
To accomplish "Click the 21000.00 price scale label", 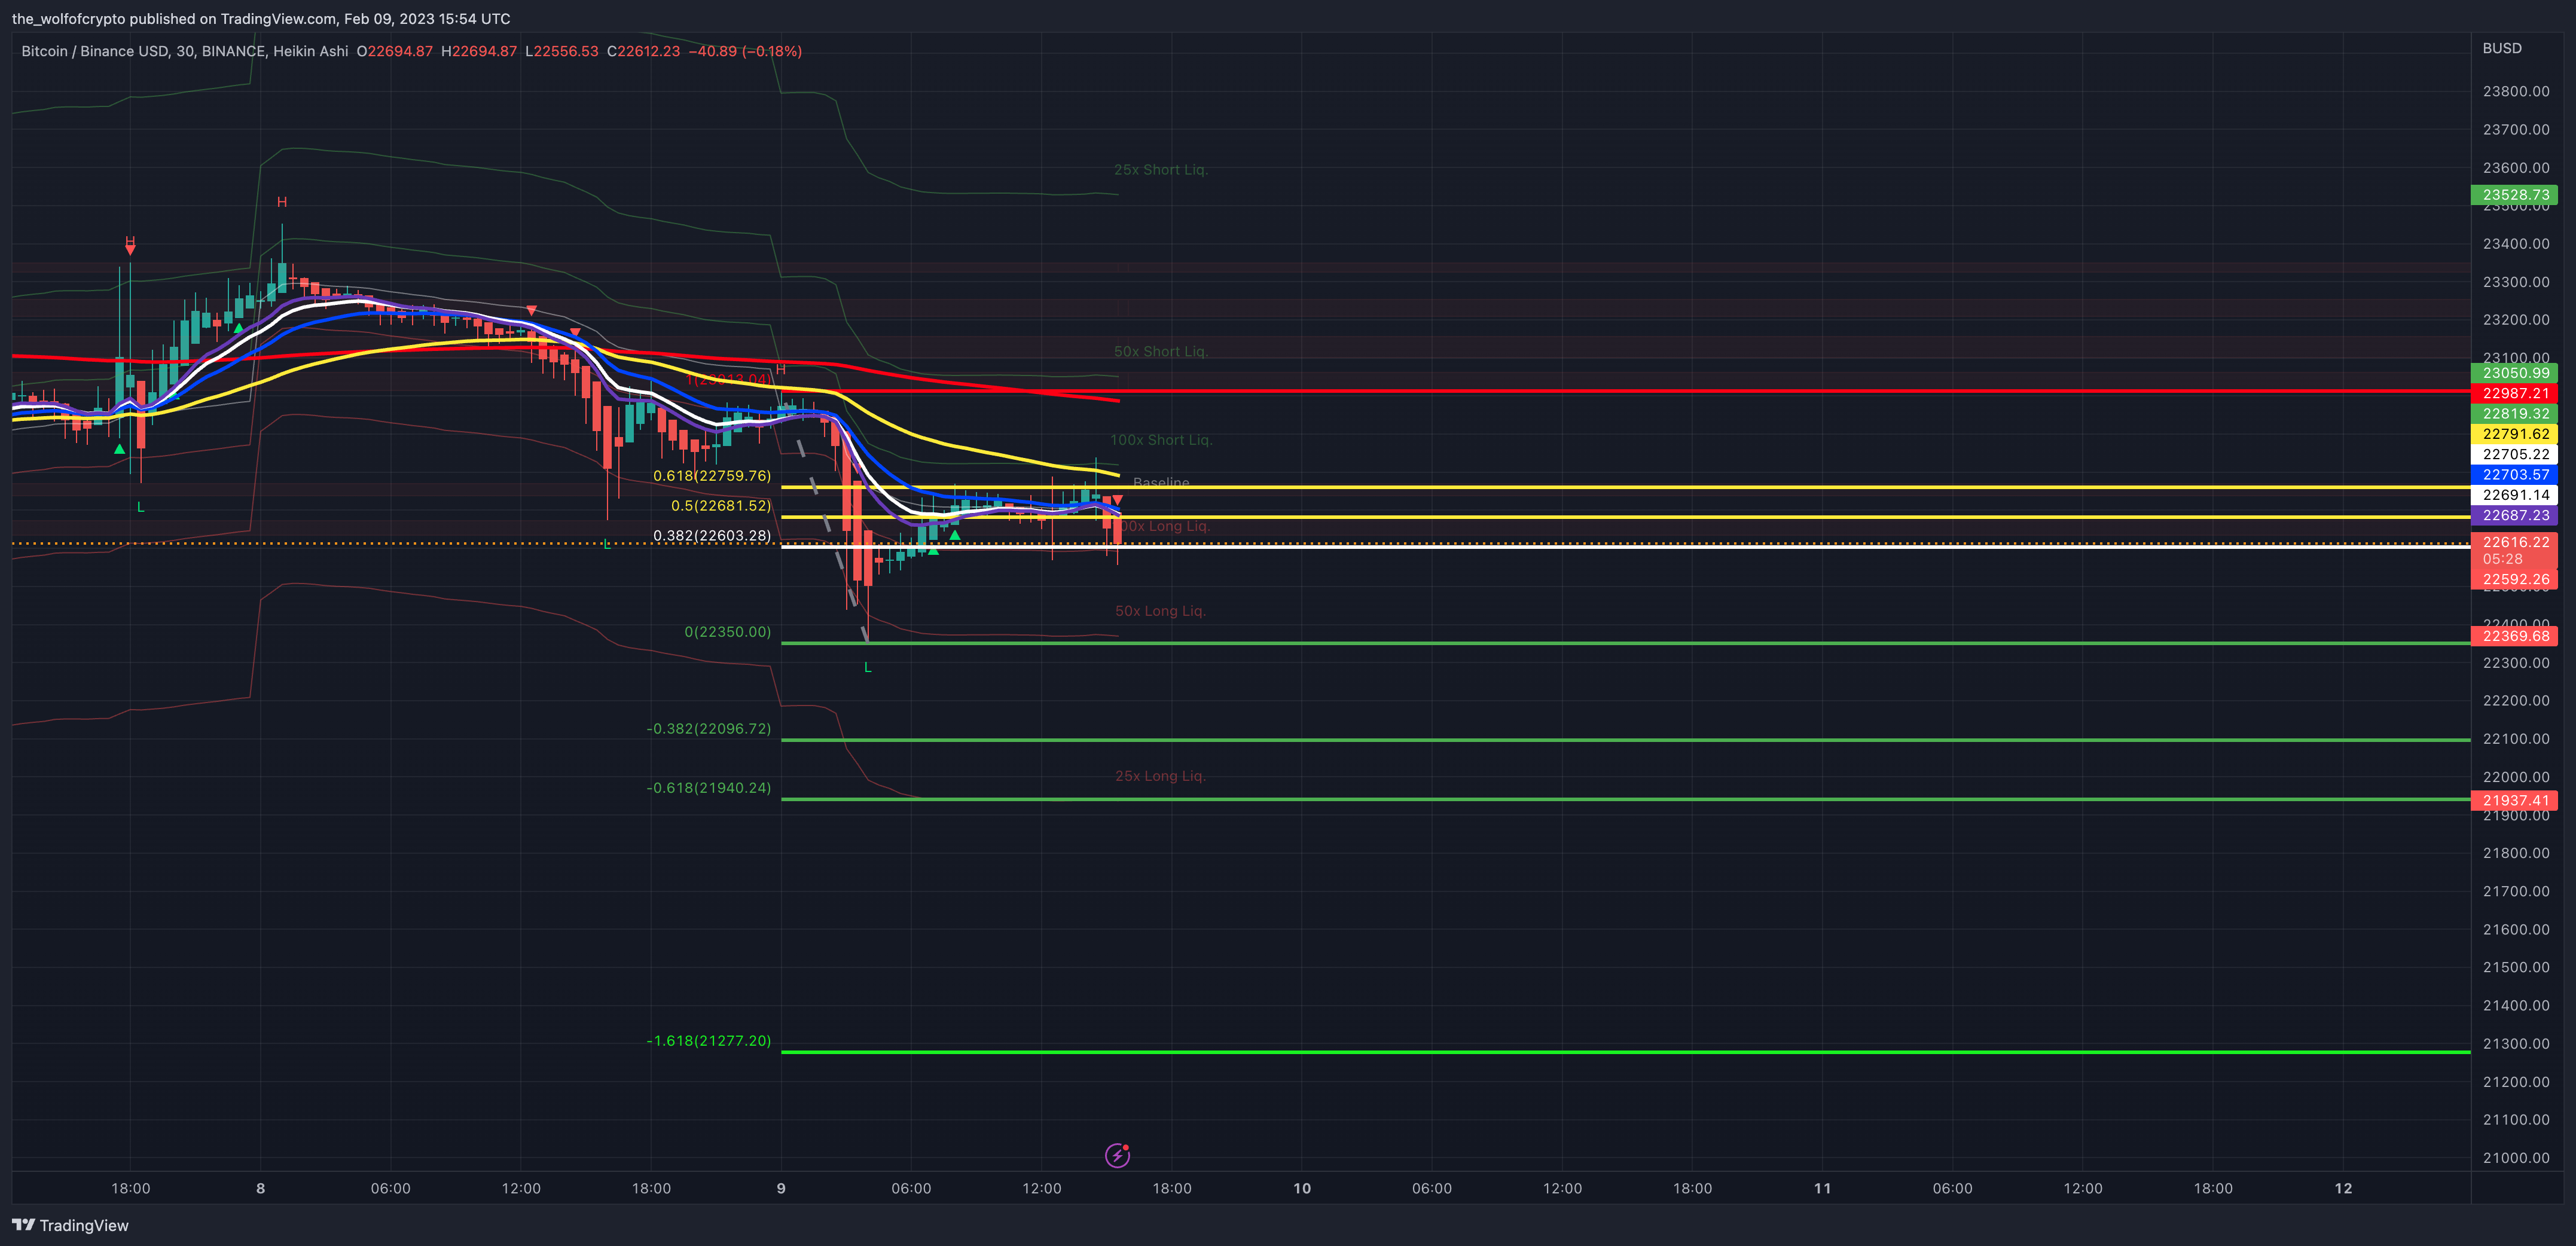I will pyautogui.click(x=2515, y=1158).
